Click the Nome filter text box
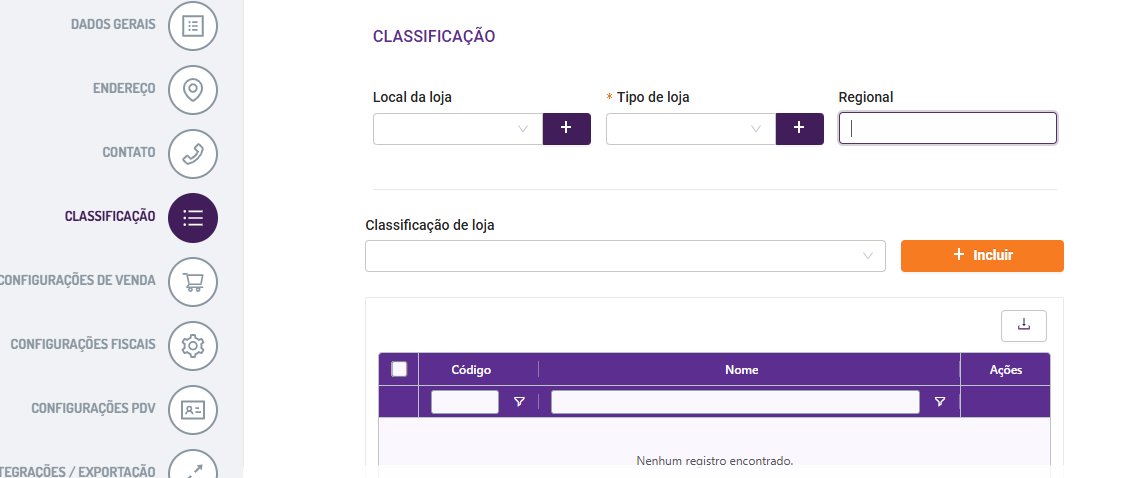 tap(735, 402)
